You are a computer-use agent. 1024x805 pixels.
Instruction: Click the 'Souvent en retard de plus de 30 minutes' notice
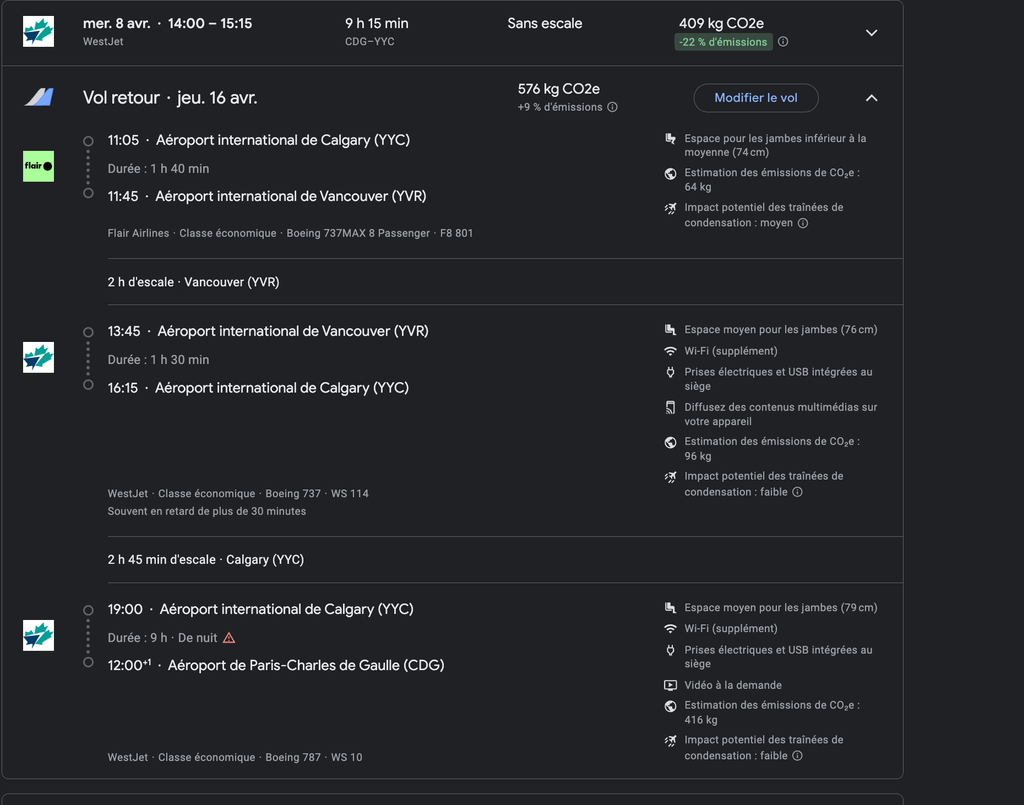click(207, 511)
